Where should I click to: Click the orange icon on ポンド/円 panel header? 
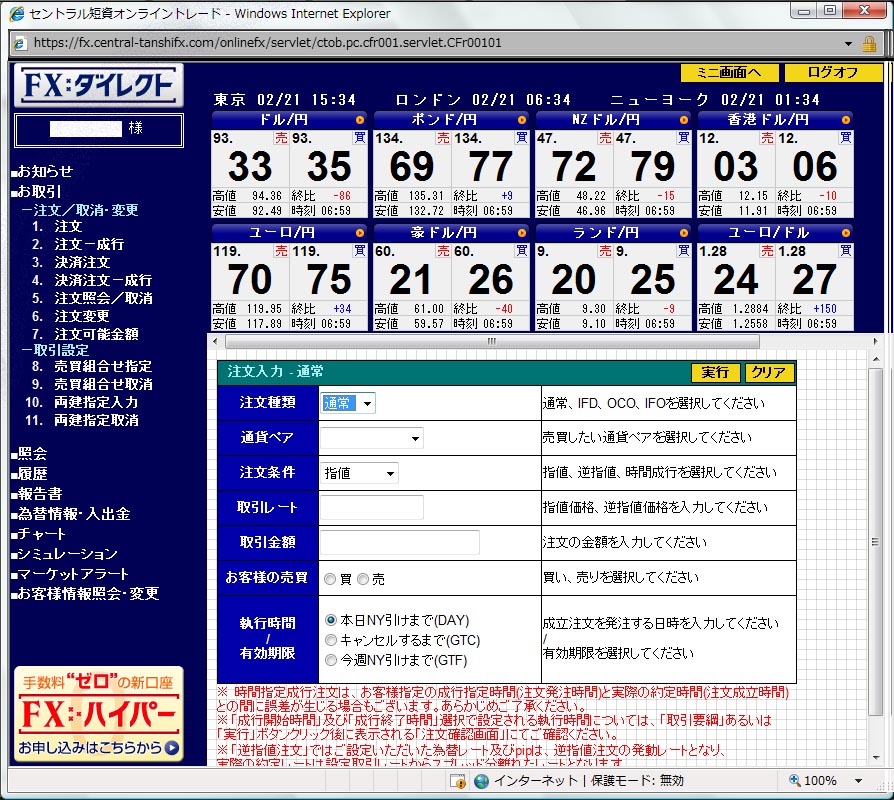(x=521, y=120)
